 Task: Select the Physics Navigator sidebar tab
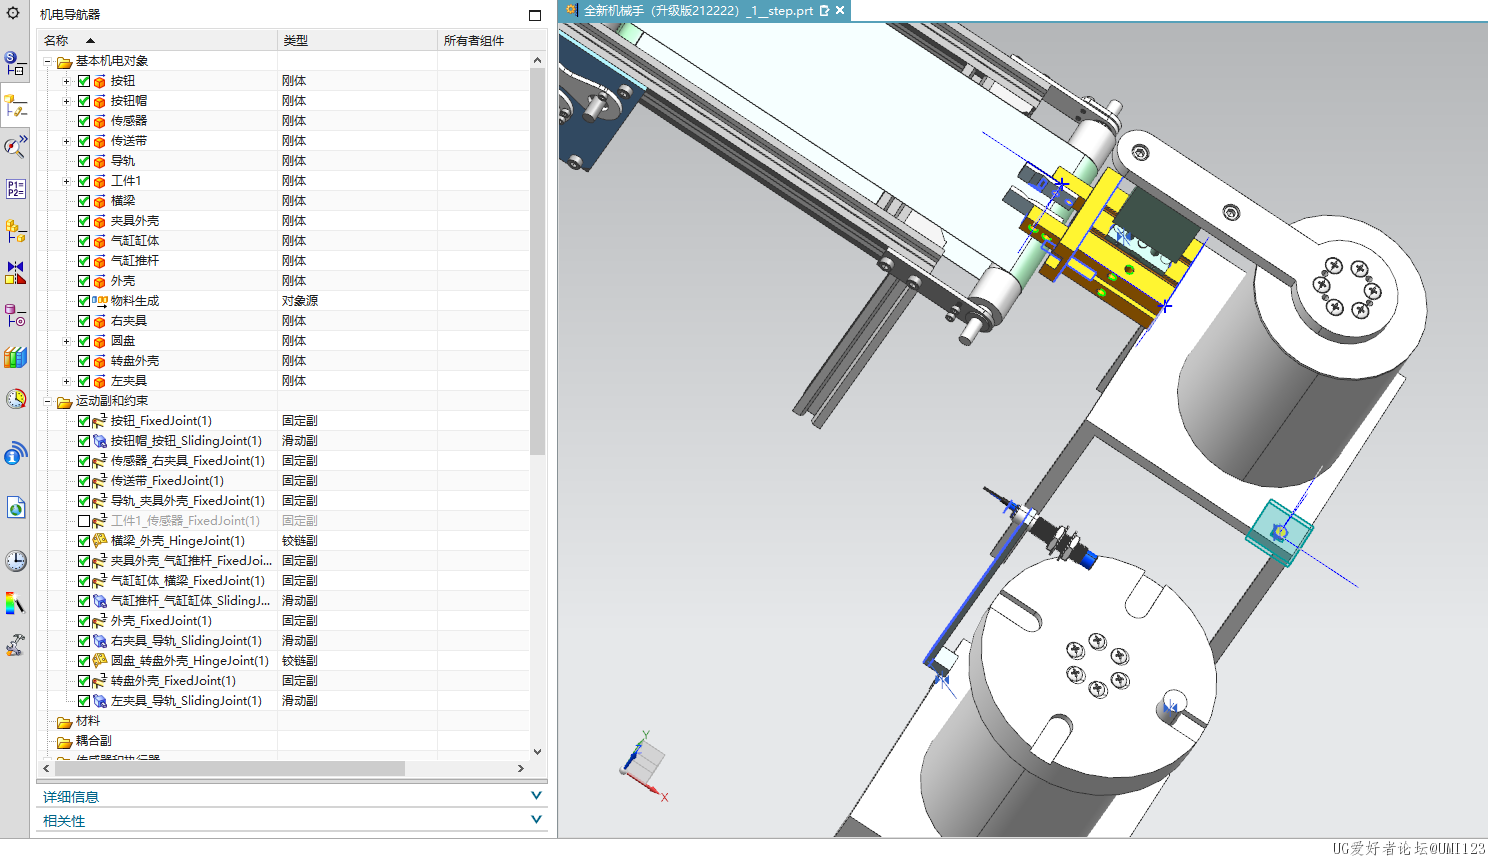click(x=15, y=105)
